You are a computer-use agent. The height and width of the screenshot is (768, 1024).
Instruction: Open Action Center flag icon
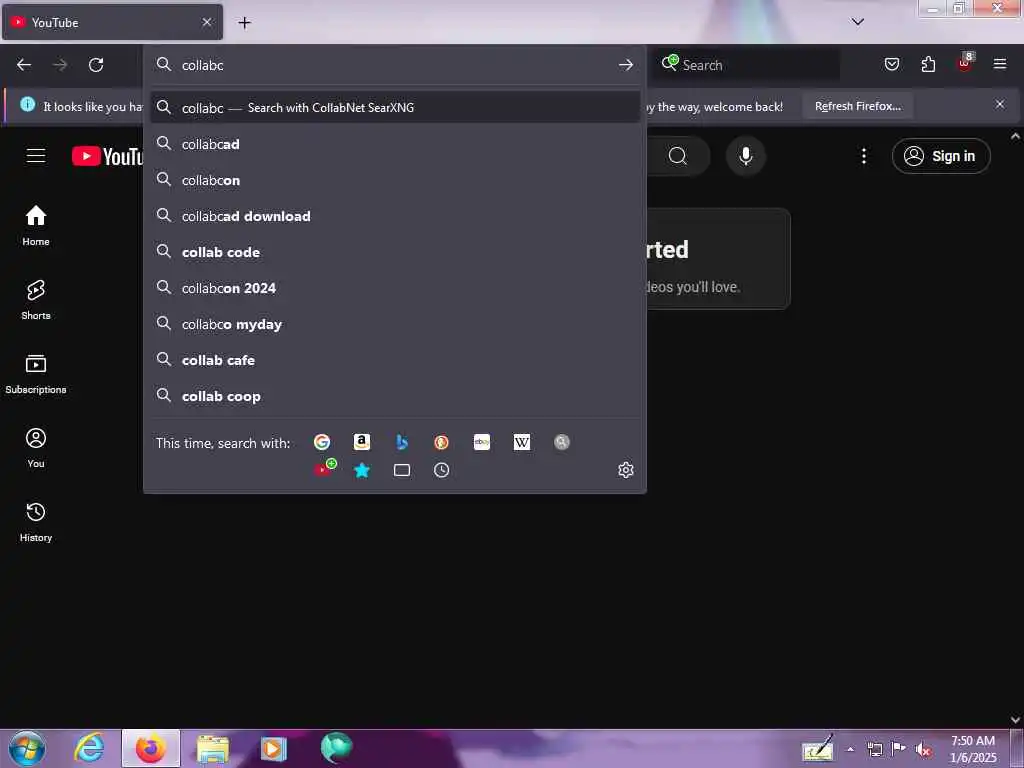coord(899,749)
